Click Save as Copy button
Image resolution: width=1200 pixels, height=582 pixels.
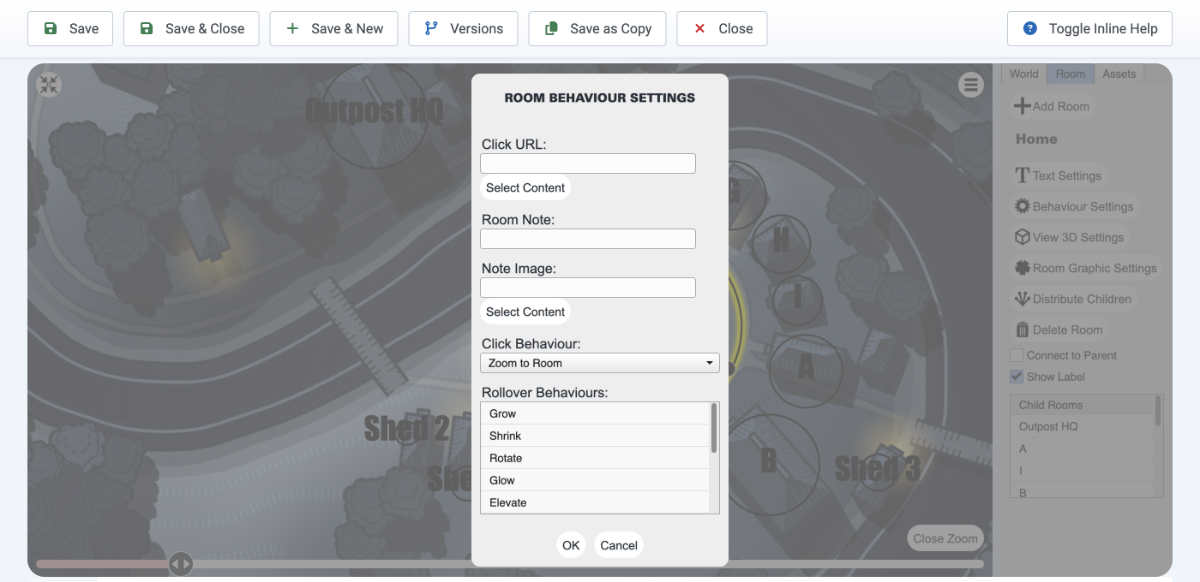pos(597,29)
